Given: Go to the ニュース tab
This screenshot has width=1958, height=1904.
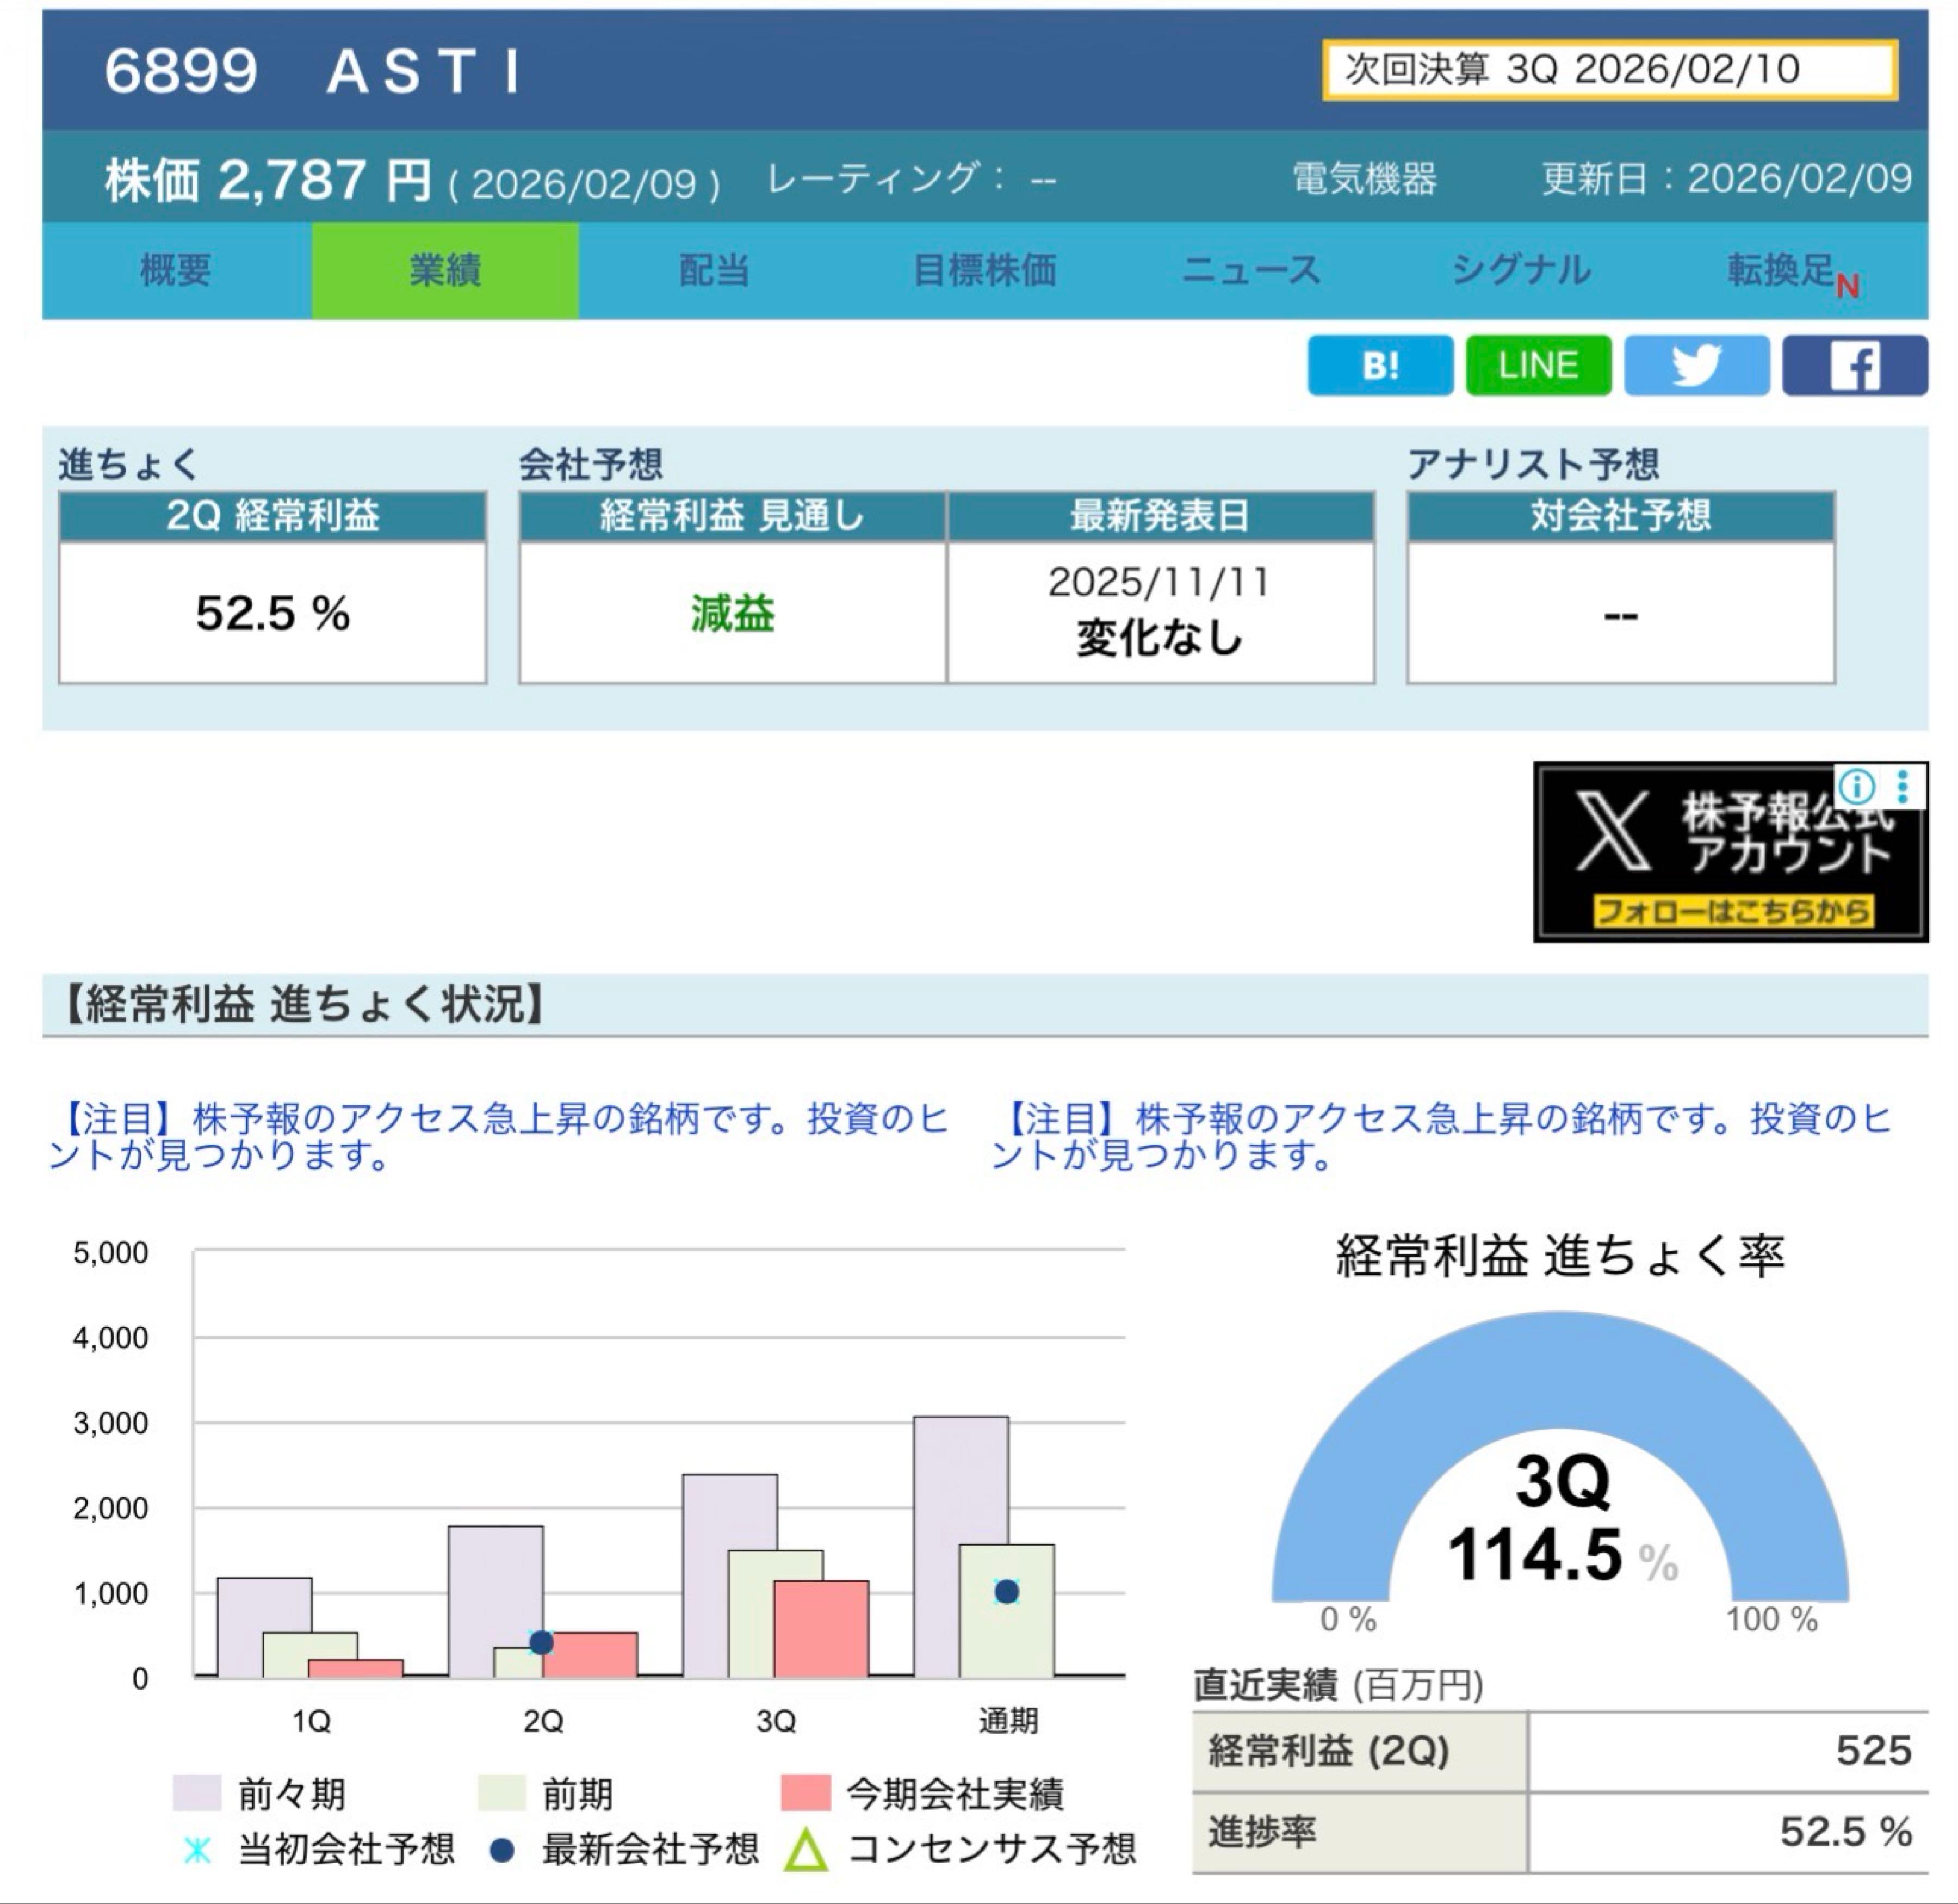Looking at the screenshot, I should click(1251, 270).
